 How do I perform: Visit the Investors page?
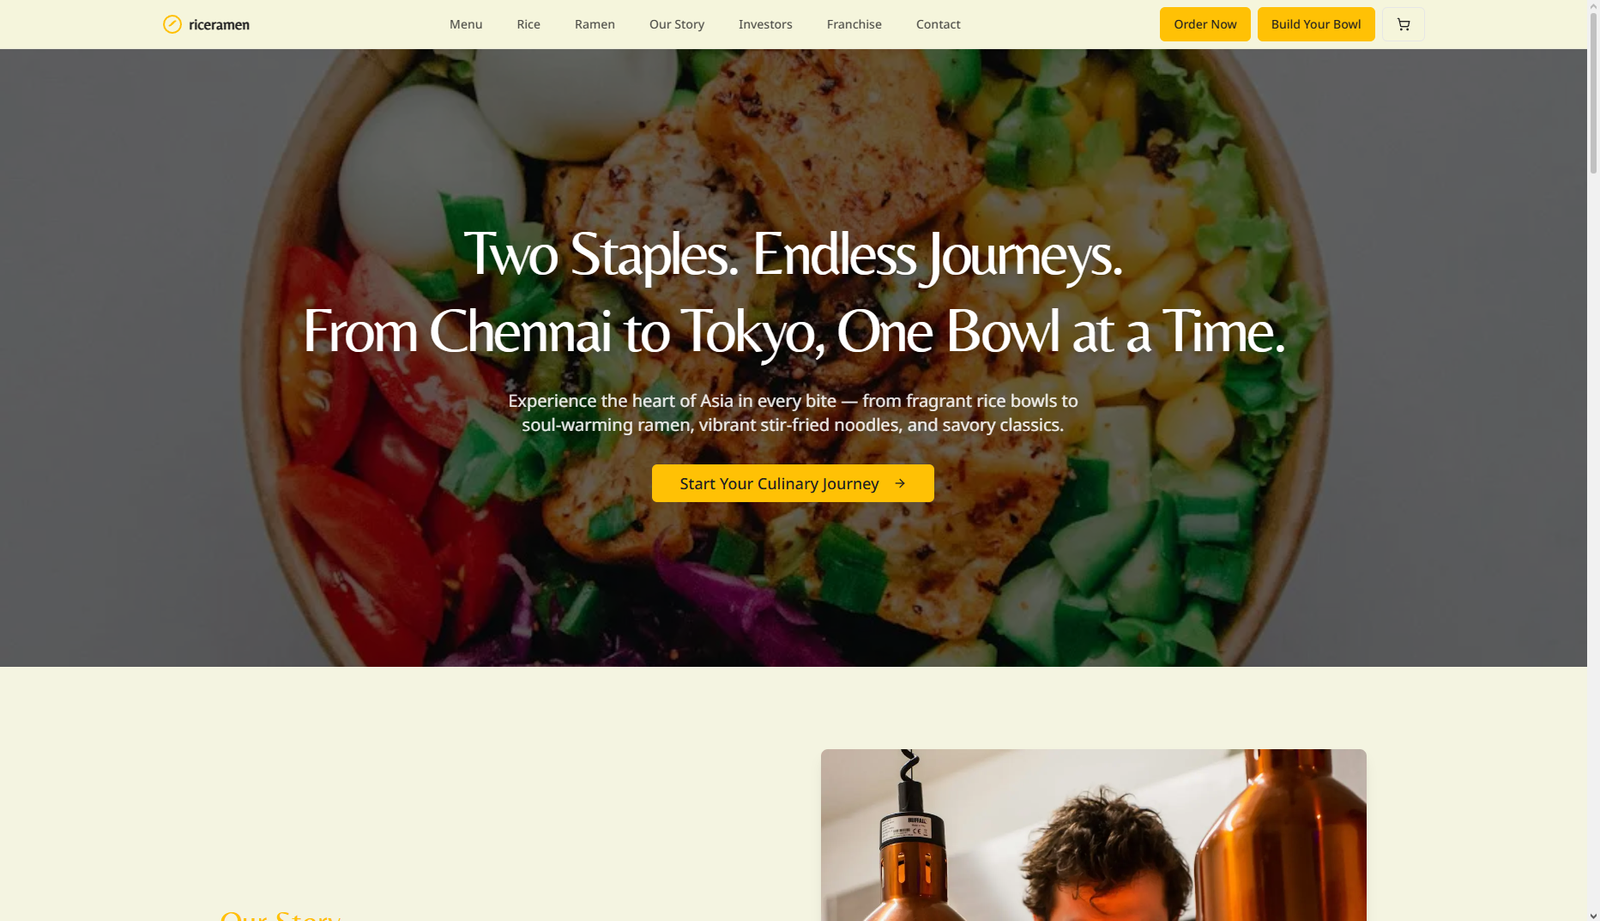(766, 24)
